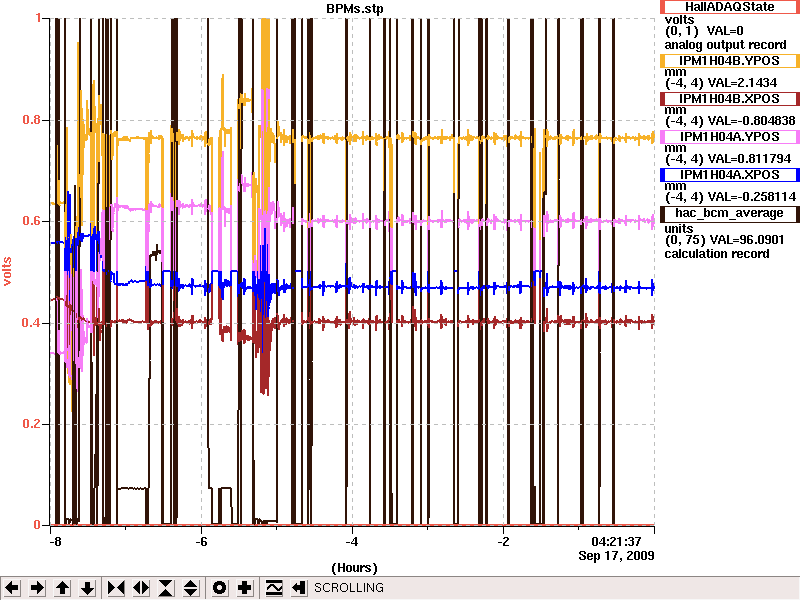Click the 0.6 y-axis tick label
800x600 pixels.
[x=32, y=221]
